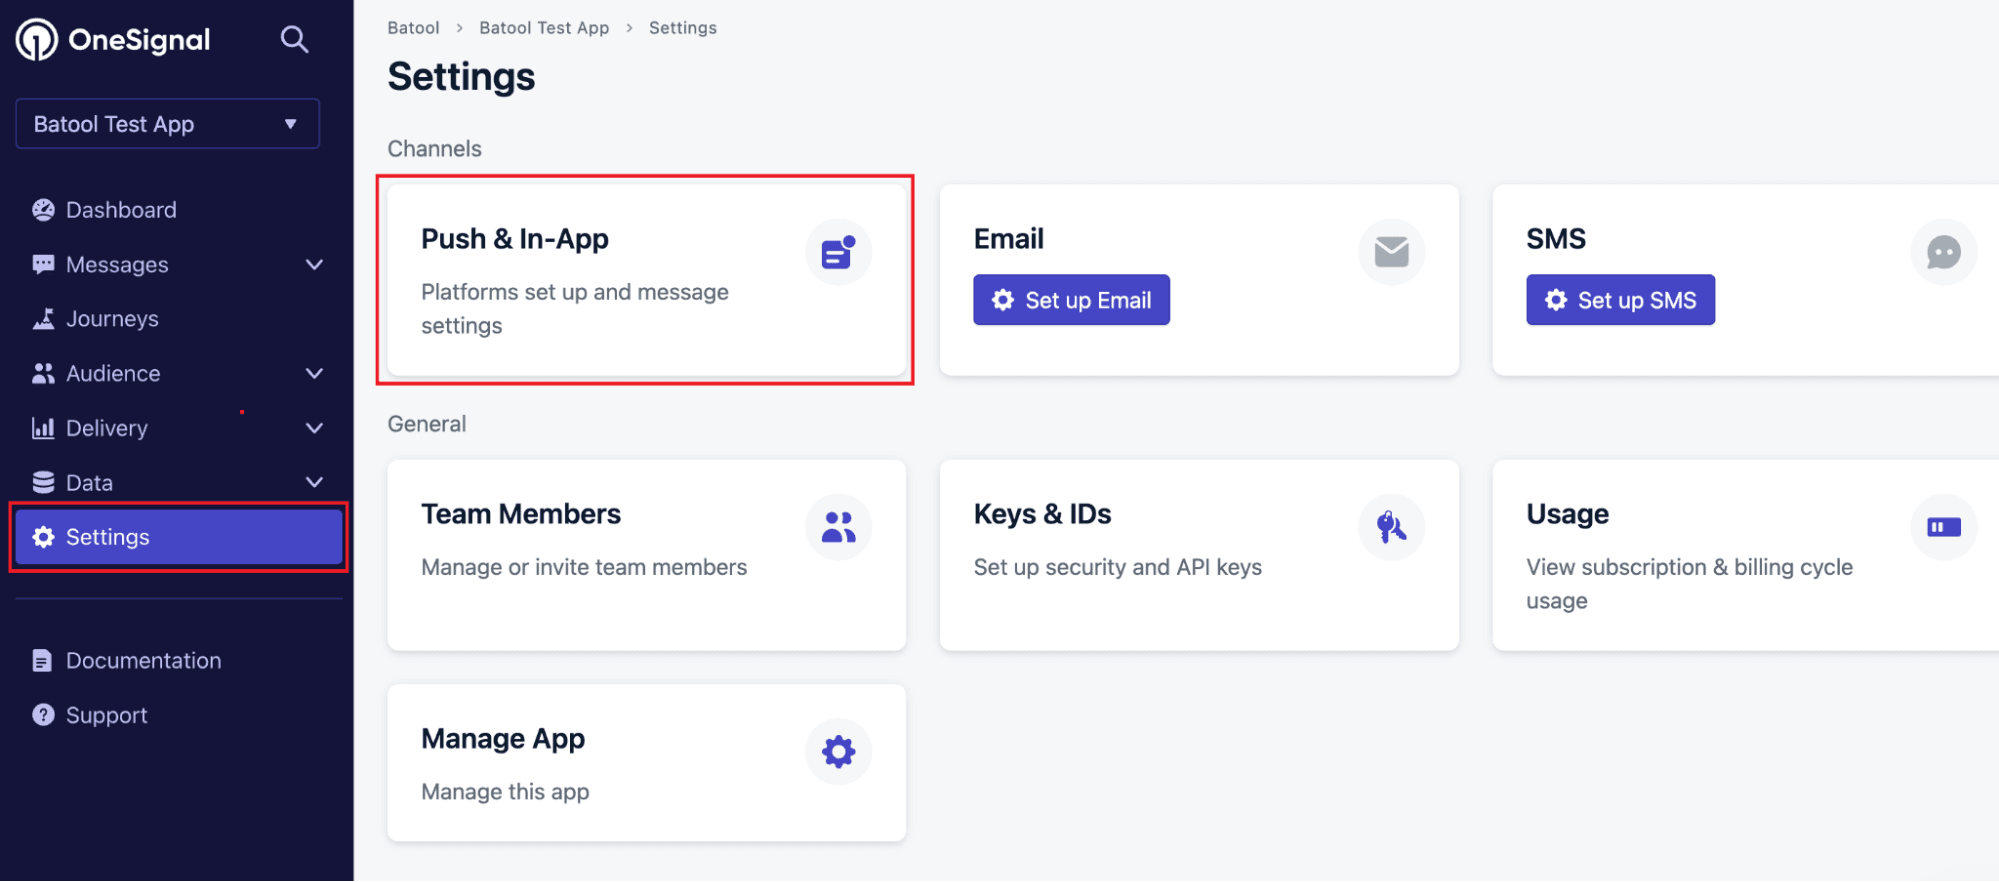Screen dimensions: 1999x882
Task: Click the SMS chat bubble icon
Action: pyautogui.click(x=1942, y=253)
